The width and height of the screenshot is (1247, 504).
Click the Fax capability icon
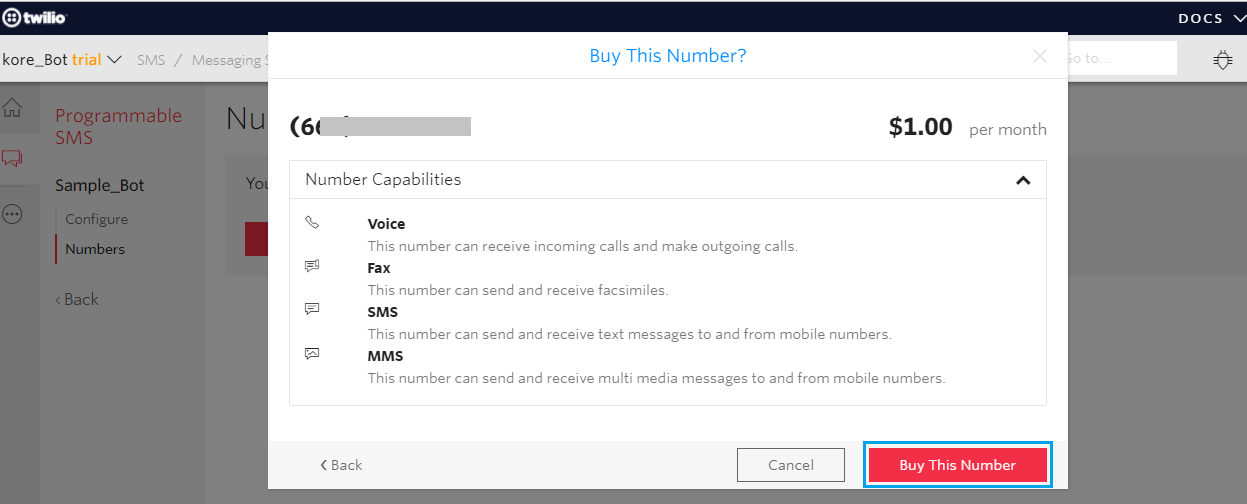pyautogui.click(x=312, y=267)
